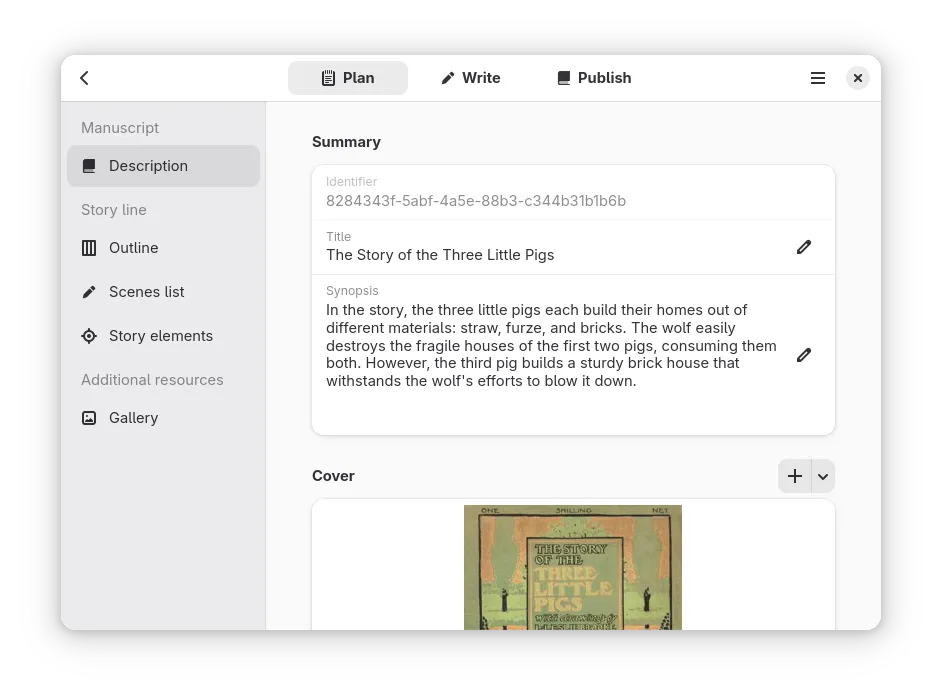Screen dimensions: 942x697
Task: Close the window with X button
Action: coord(857,78)
